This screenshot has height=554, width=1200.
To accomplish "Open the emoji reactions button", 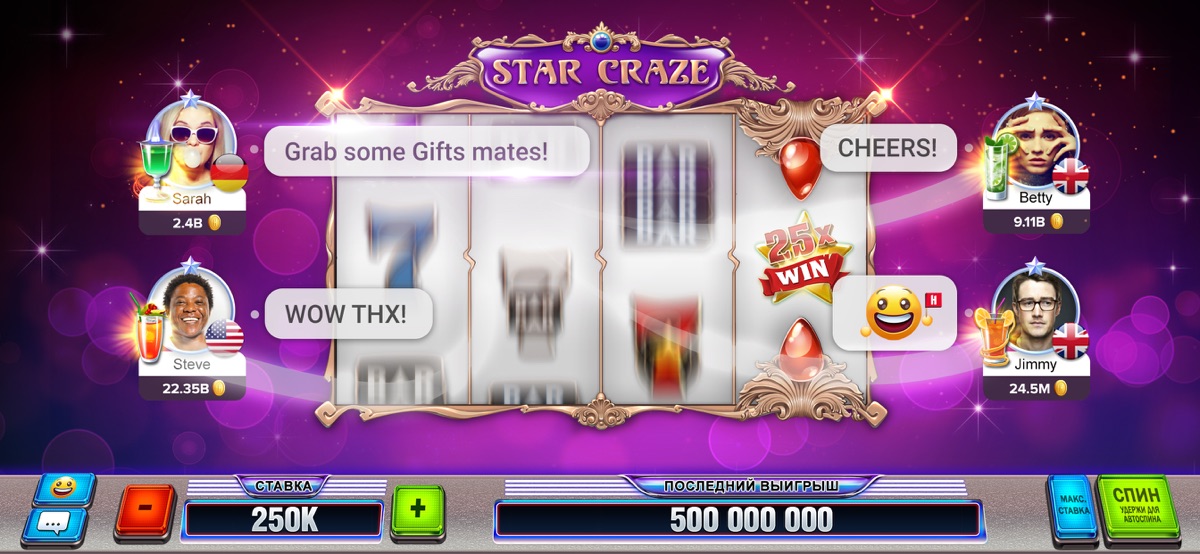I will point(64,489).
